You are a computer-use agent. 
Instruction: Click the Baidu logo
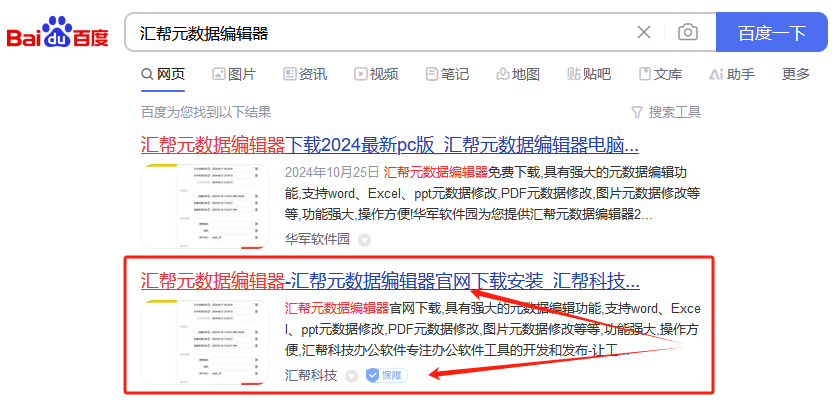point(57,32)
